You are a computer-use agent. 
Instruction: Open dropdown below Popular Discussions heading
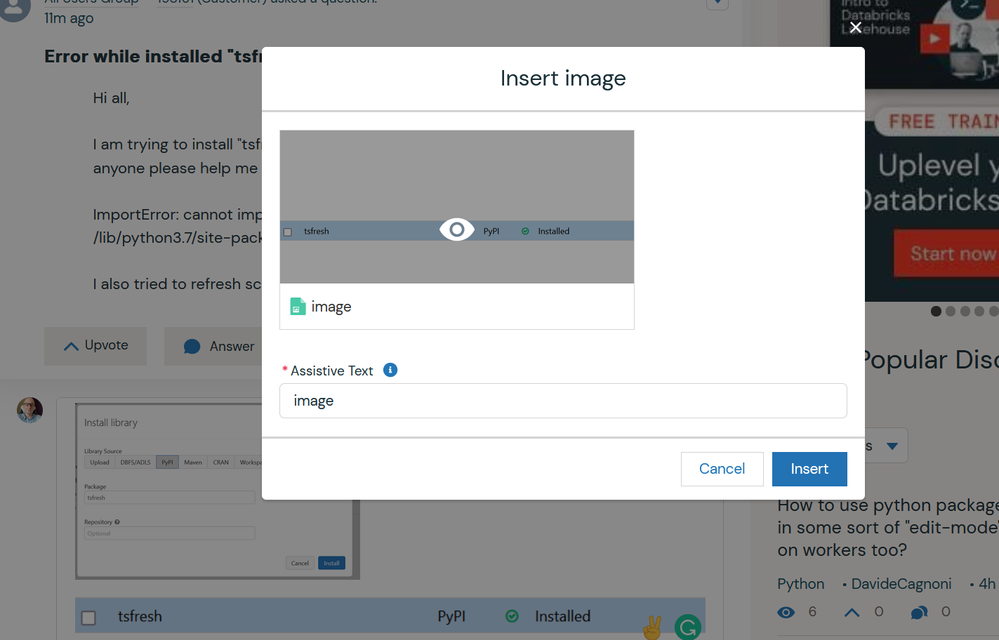(x=890, y=445)
